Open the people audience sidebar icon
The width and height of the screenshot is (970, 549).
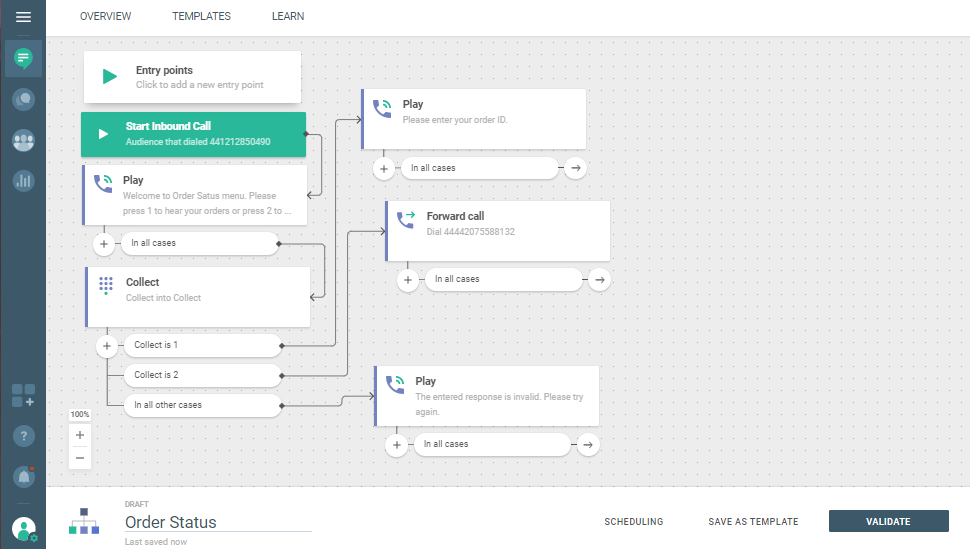(x=23, y=140)
